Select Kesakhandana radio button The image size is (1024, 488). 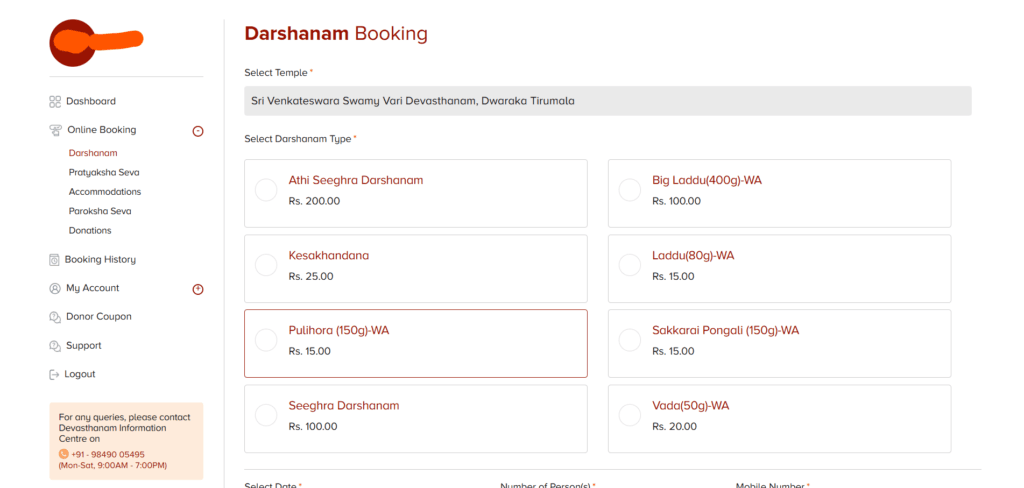pyautogui.click(x=266, y=265)
